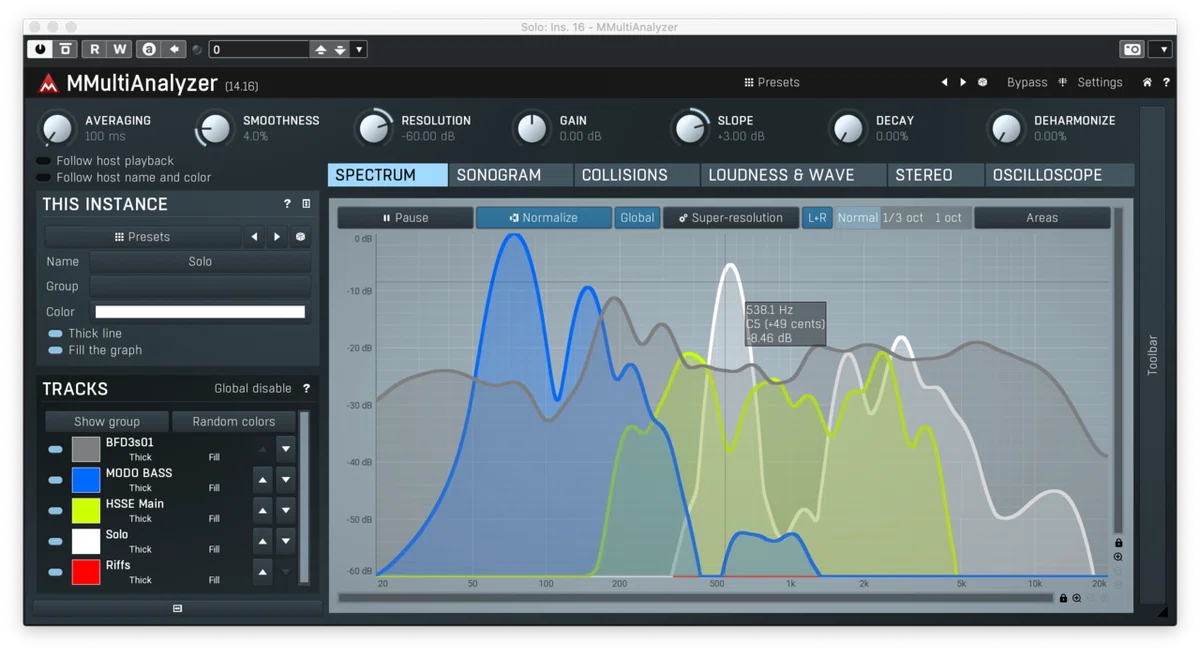Click the random preset dice icon in header
This screenshot has width=1200, height=653.
(x=983, y=82)
